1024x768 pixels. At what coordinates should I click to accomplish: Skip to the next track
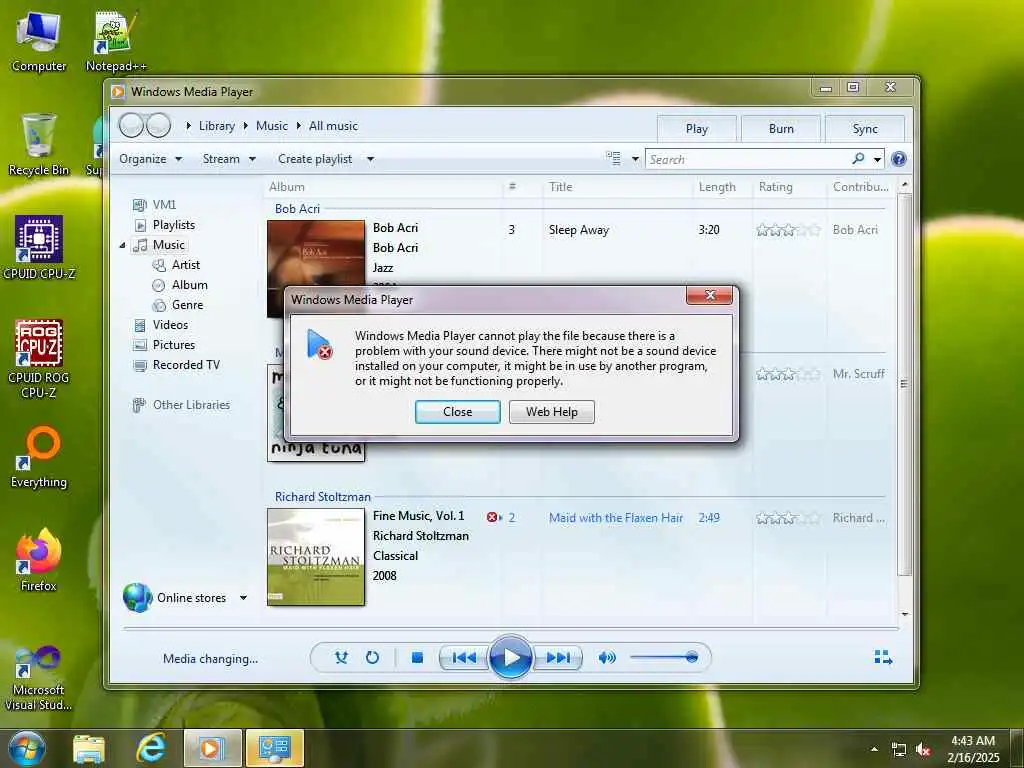click(557, 658)
